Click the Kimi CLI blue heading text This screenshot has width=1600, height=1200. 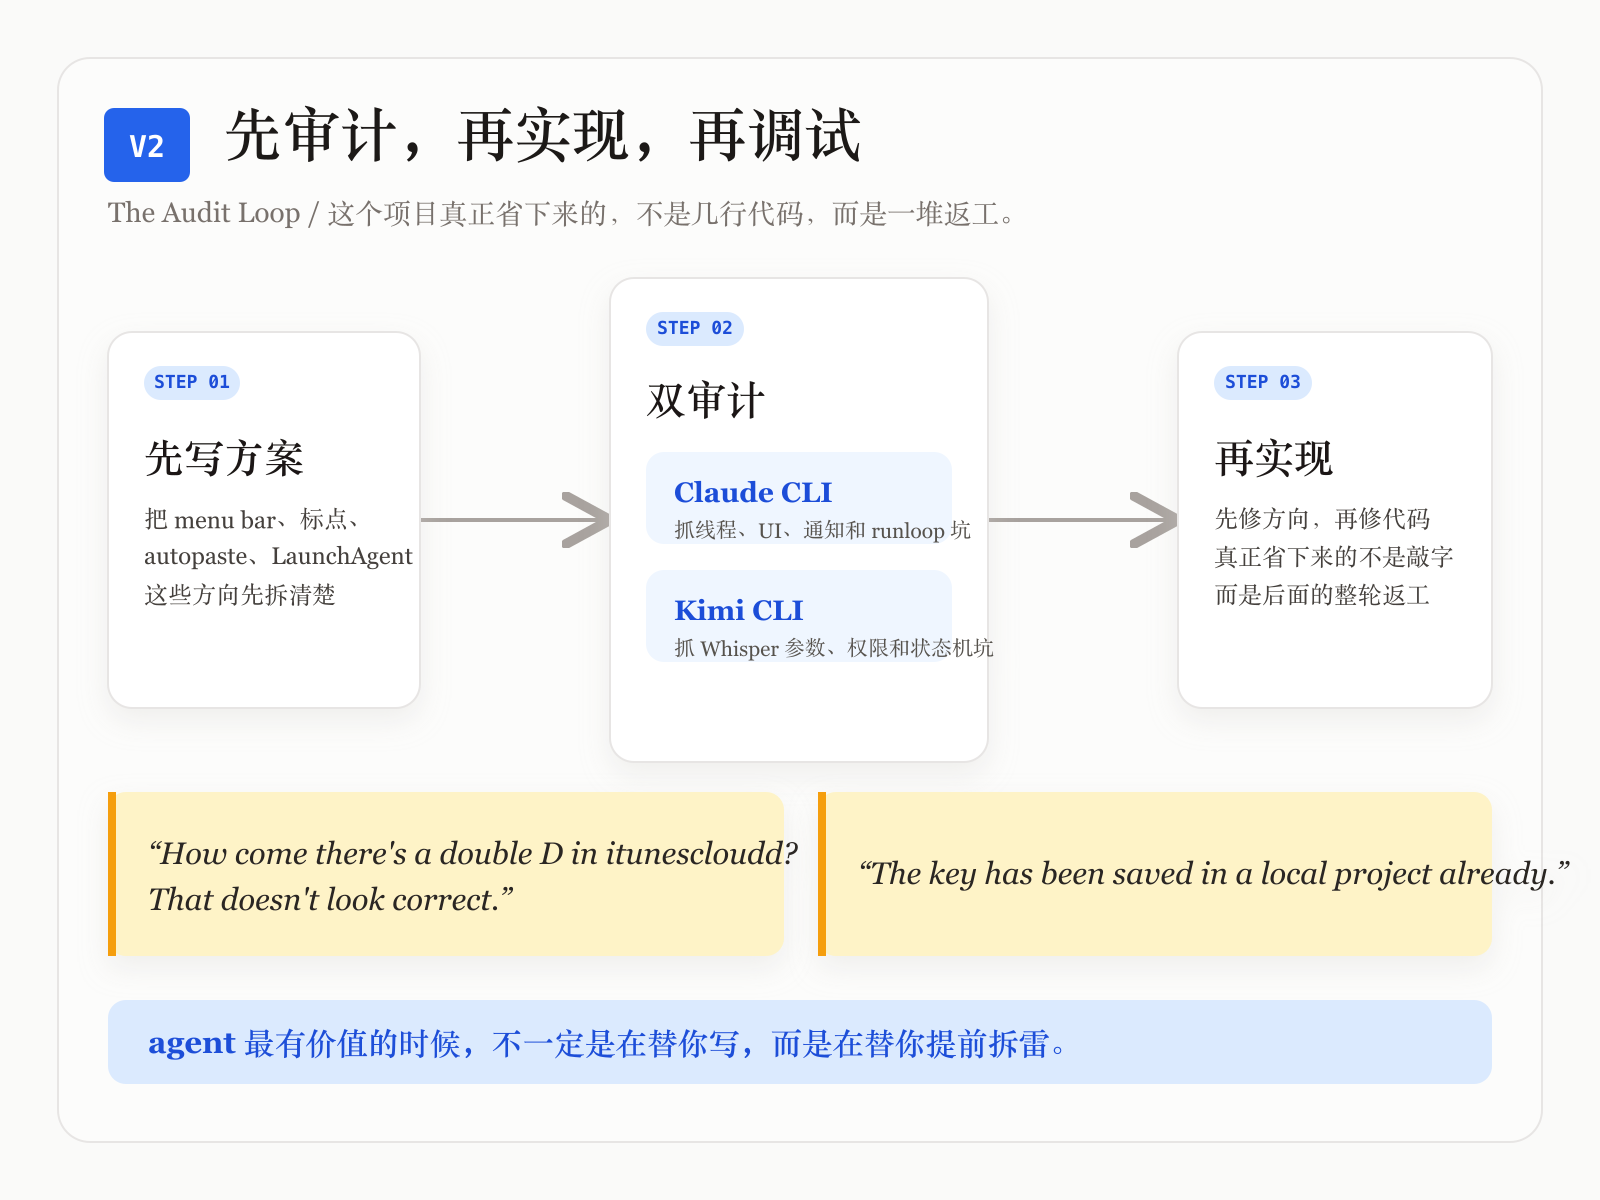pos(738,610)
